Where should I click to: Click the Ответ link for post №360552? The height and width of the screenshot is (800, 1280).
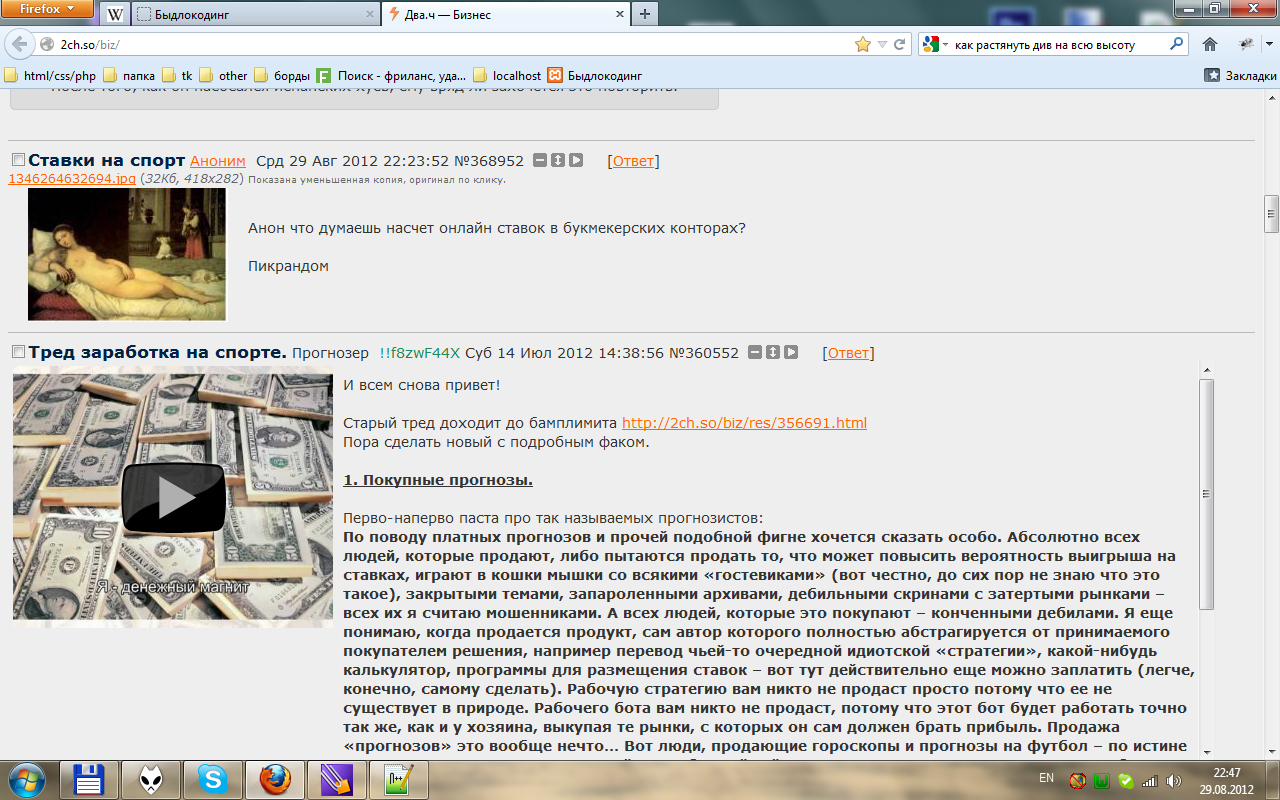coord(848,353)
